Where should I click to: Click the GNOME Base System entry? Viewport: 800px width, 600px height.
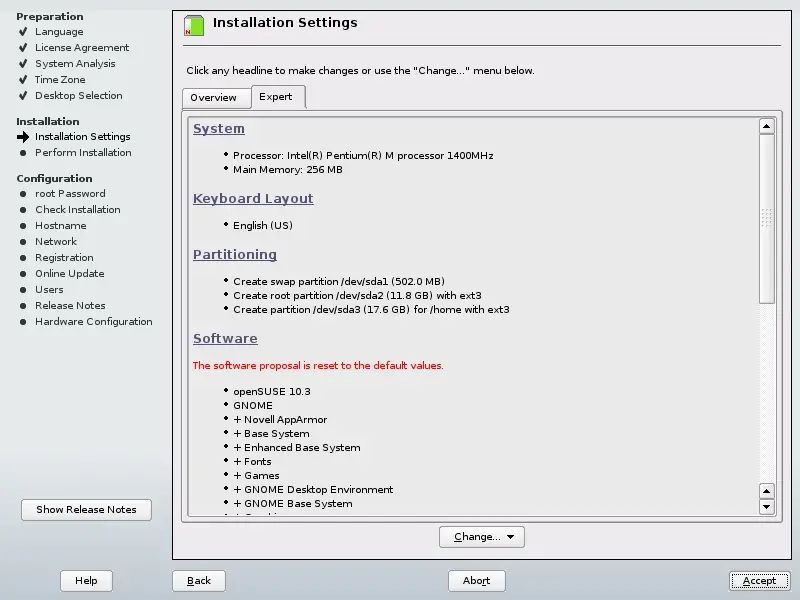pos(293,504)
